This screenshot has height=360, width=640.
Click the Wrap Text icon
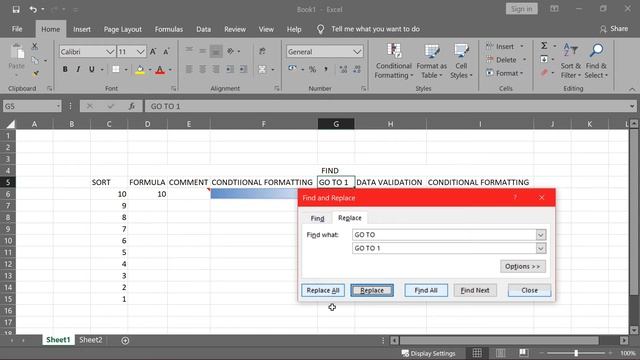coord(262,51)
